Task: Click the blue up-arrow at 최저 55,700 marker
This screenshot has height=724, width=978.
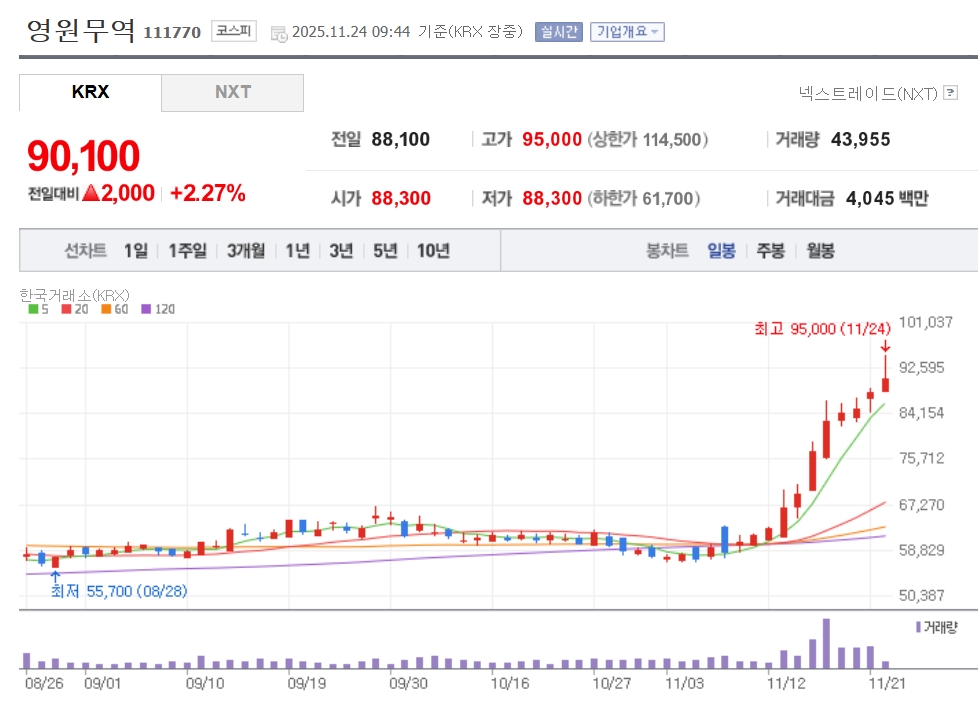Action: click(x=55, y=574)
